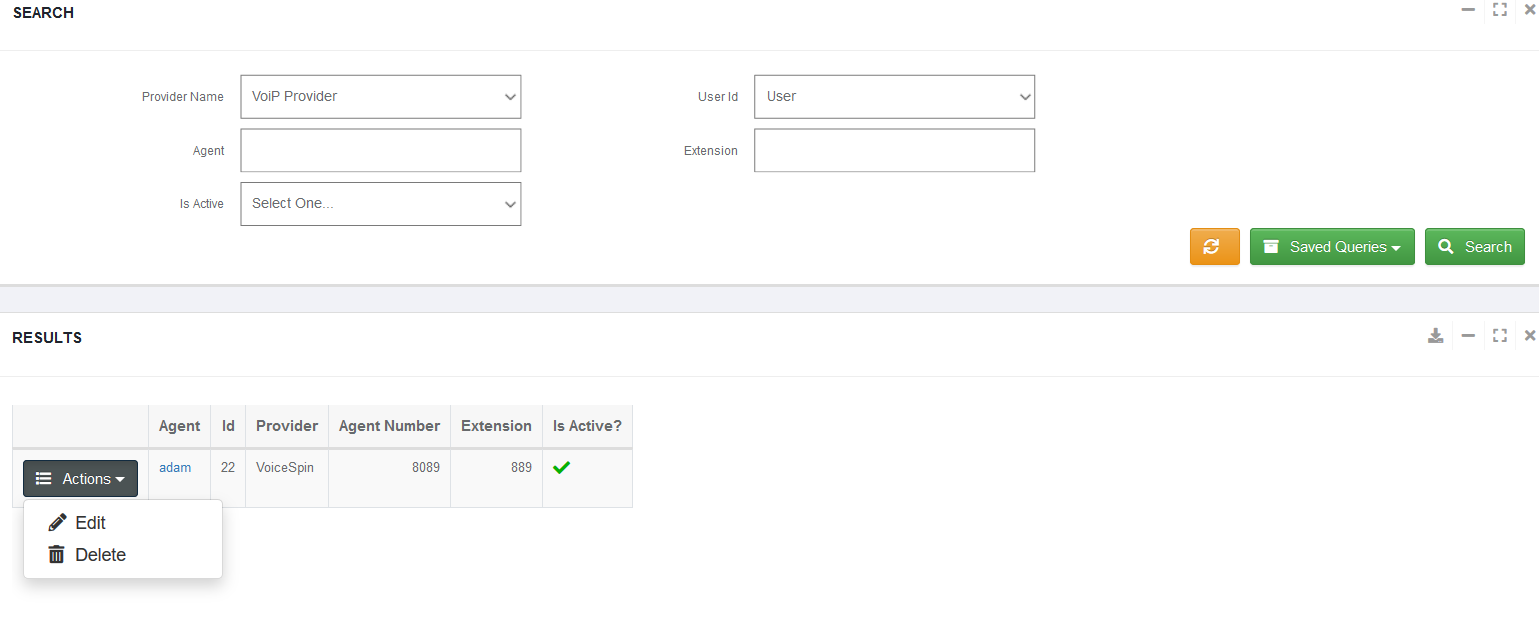Toggle the Actions dropdown for adam

80,479
